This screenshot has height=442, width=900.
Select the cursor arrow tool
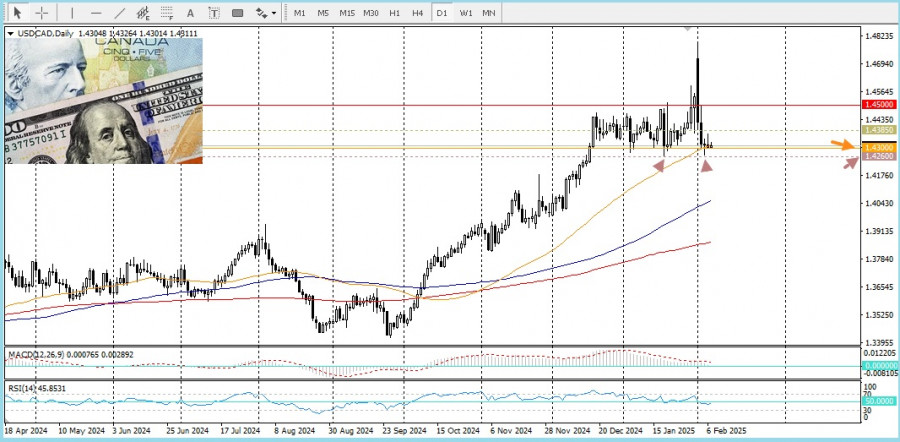[x=18, y=13]
